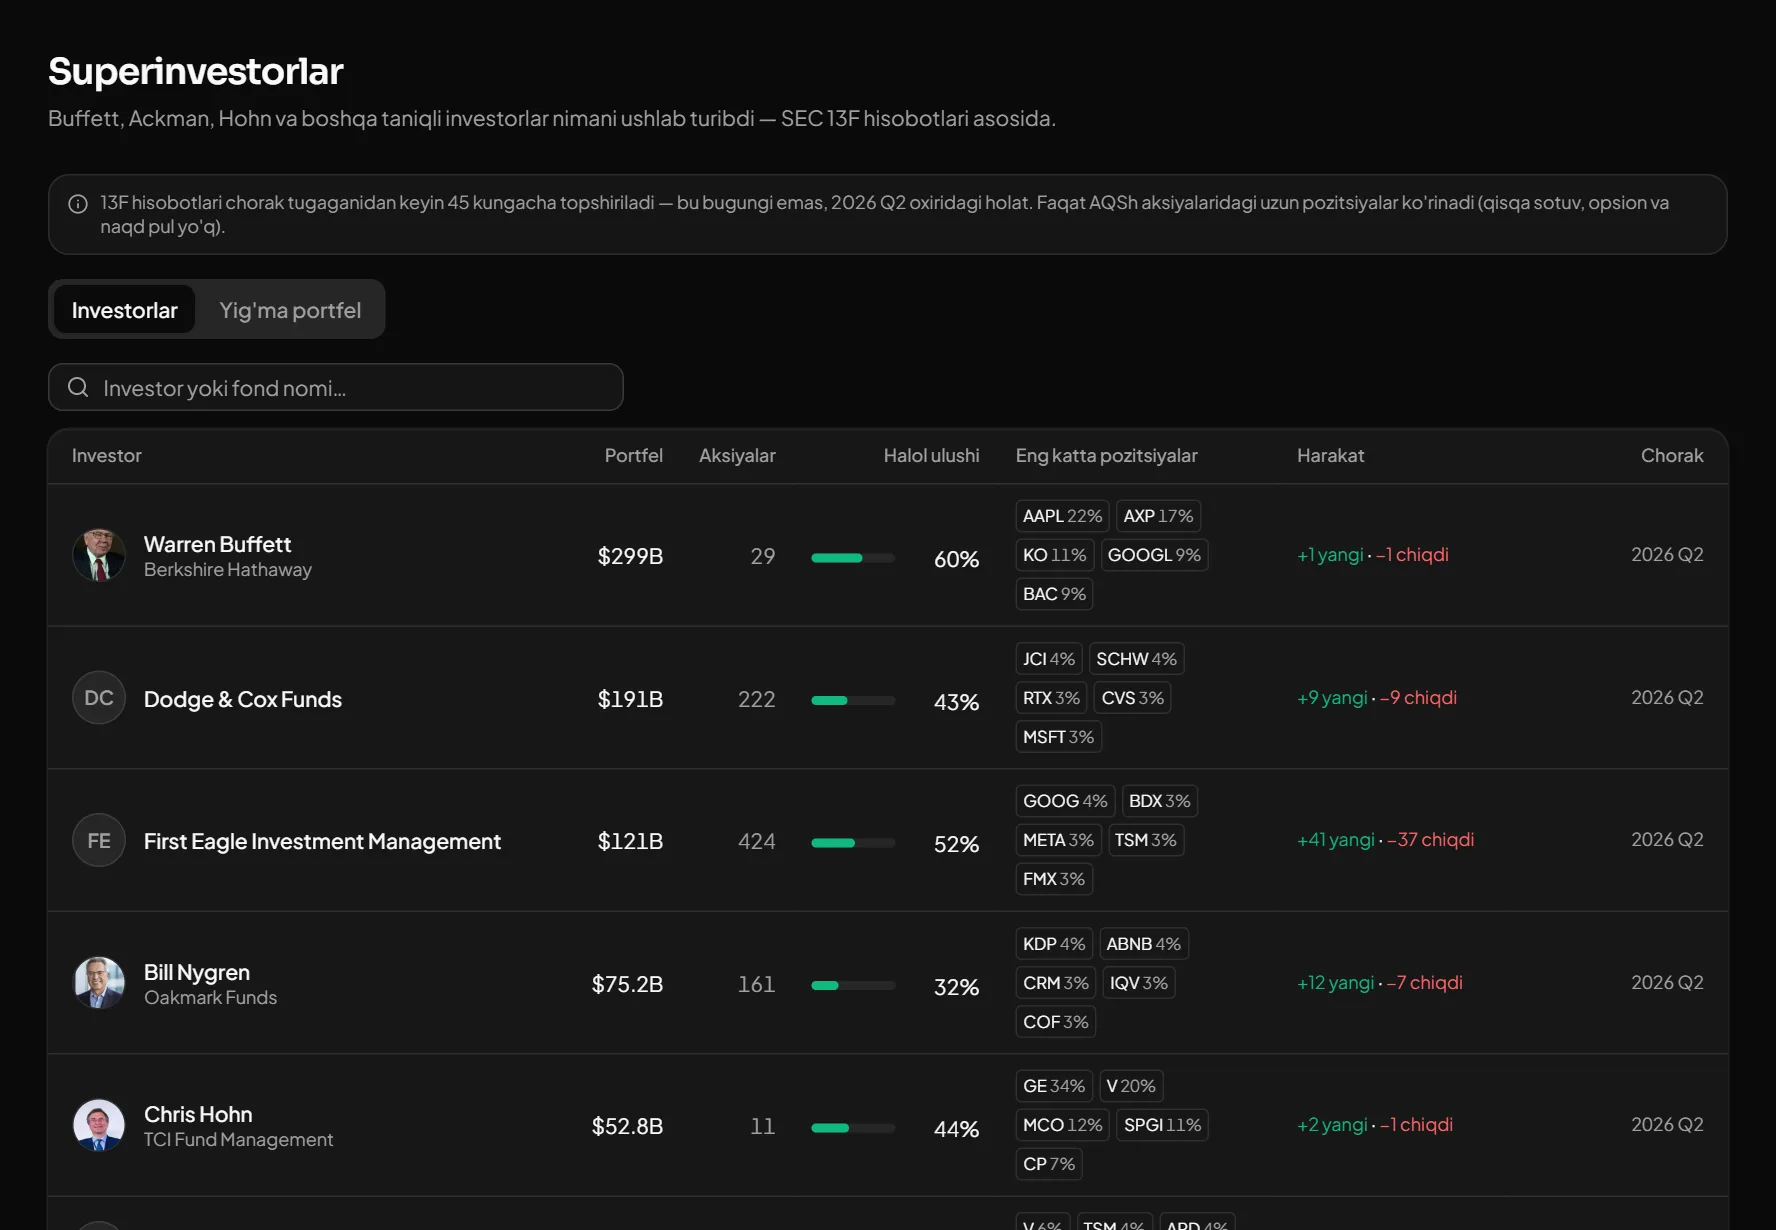Screen dimensions: 1776x1230
Task: Click the $75.2B portfolio value
Action: click(x=627, y=985)
